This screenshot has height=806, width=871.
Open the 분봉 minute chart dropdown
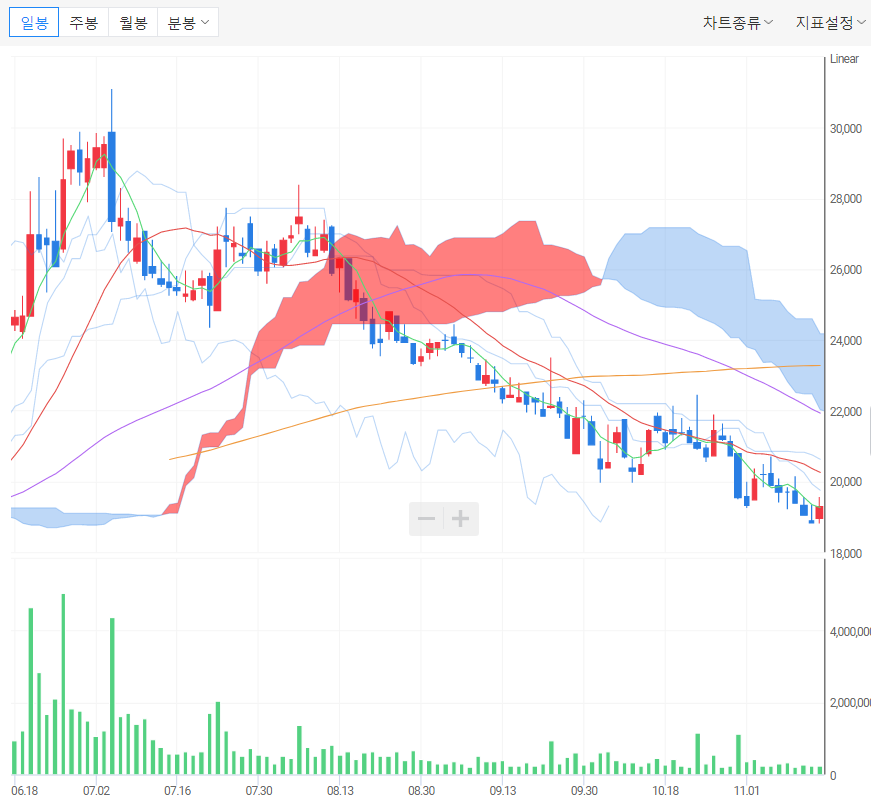coord(188,23)
